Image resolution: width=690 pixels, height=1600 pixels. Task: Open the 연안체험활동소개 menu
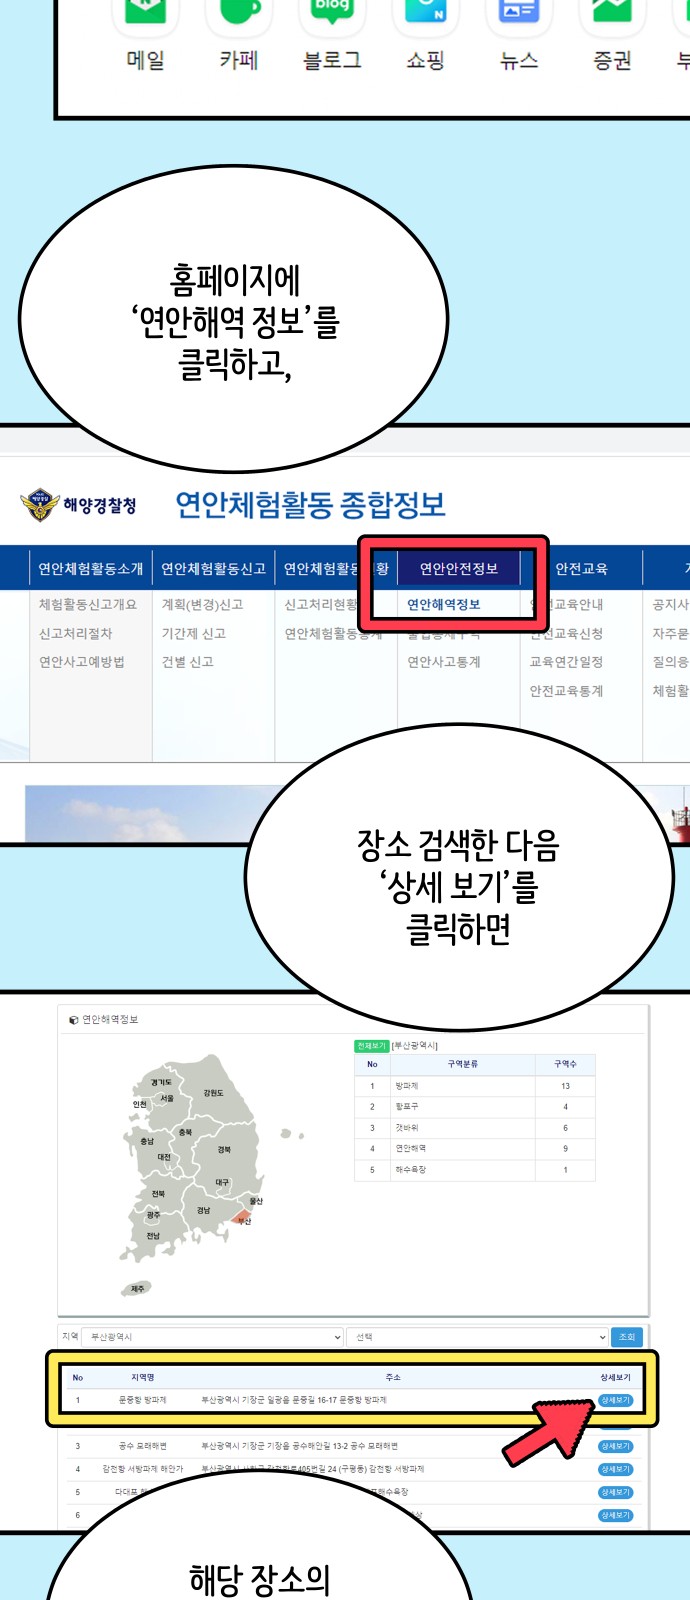click(91, 568)
